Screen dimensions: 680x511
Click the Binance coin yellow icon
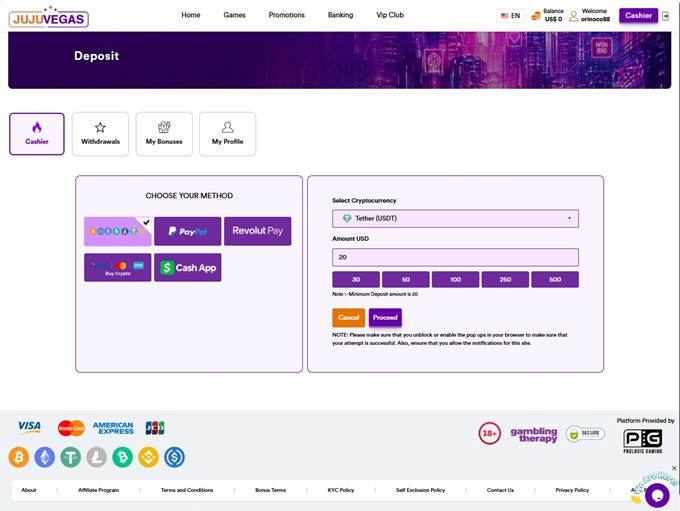149,457
